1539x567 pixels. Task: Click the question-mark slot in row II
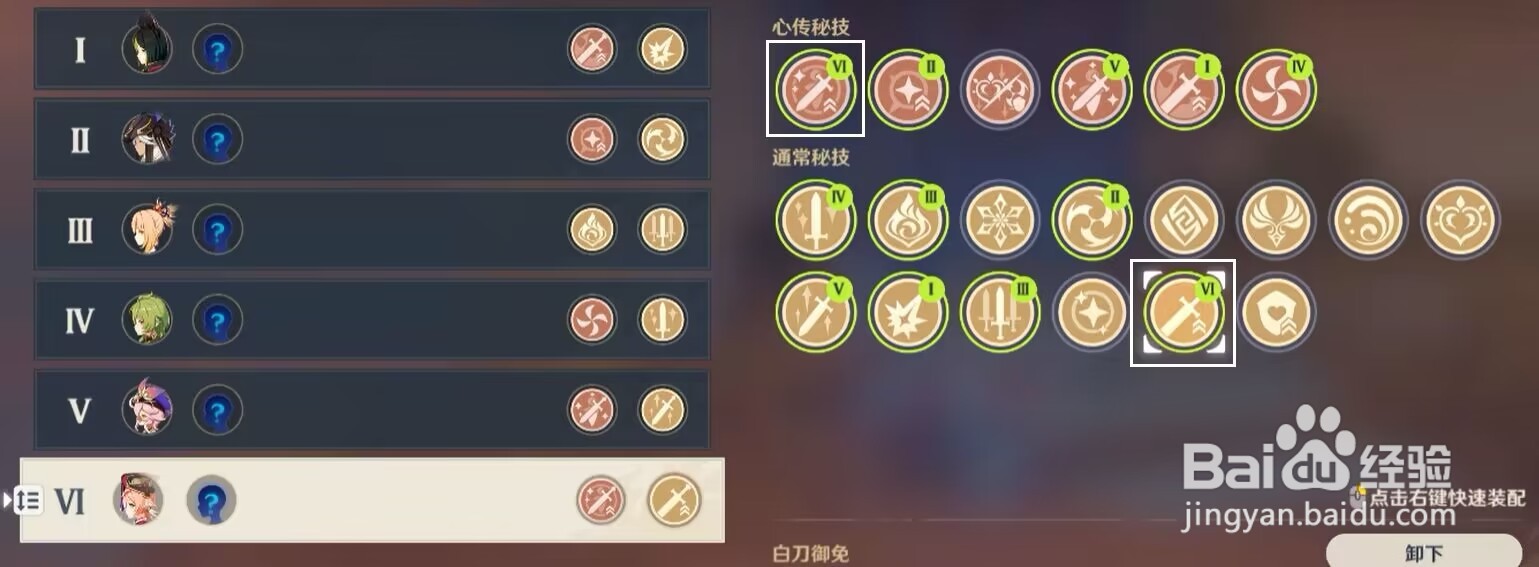(x=217, y=138)
